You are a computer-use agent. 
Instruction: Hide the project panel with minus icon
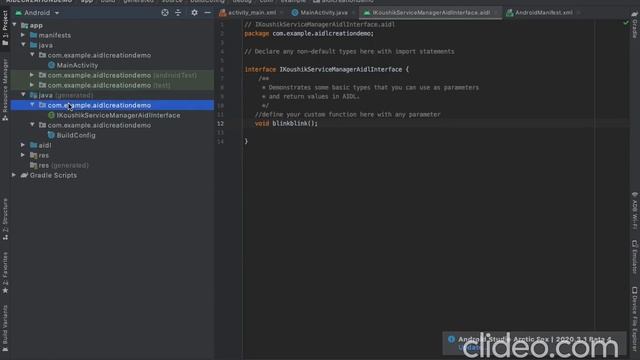point(207,13)
